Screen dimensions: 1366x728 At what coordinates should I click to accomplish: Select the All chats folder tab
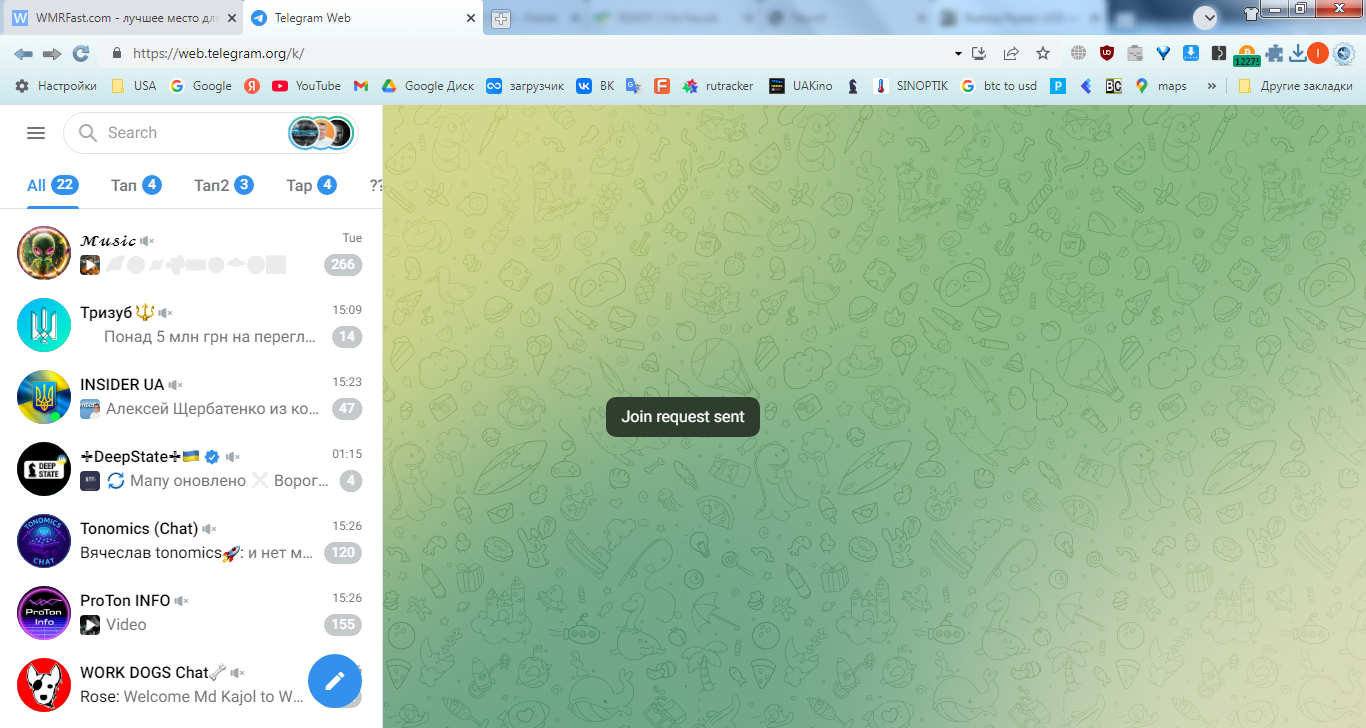[x=52, y=185]
